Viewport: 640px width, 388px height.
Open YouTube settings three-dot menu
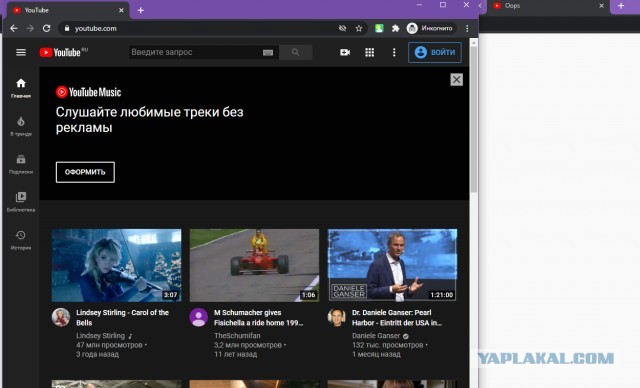click(x=394, y=52)
